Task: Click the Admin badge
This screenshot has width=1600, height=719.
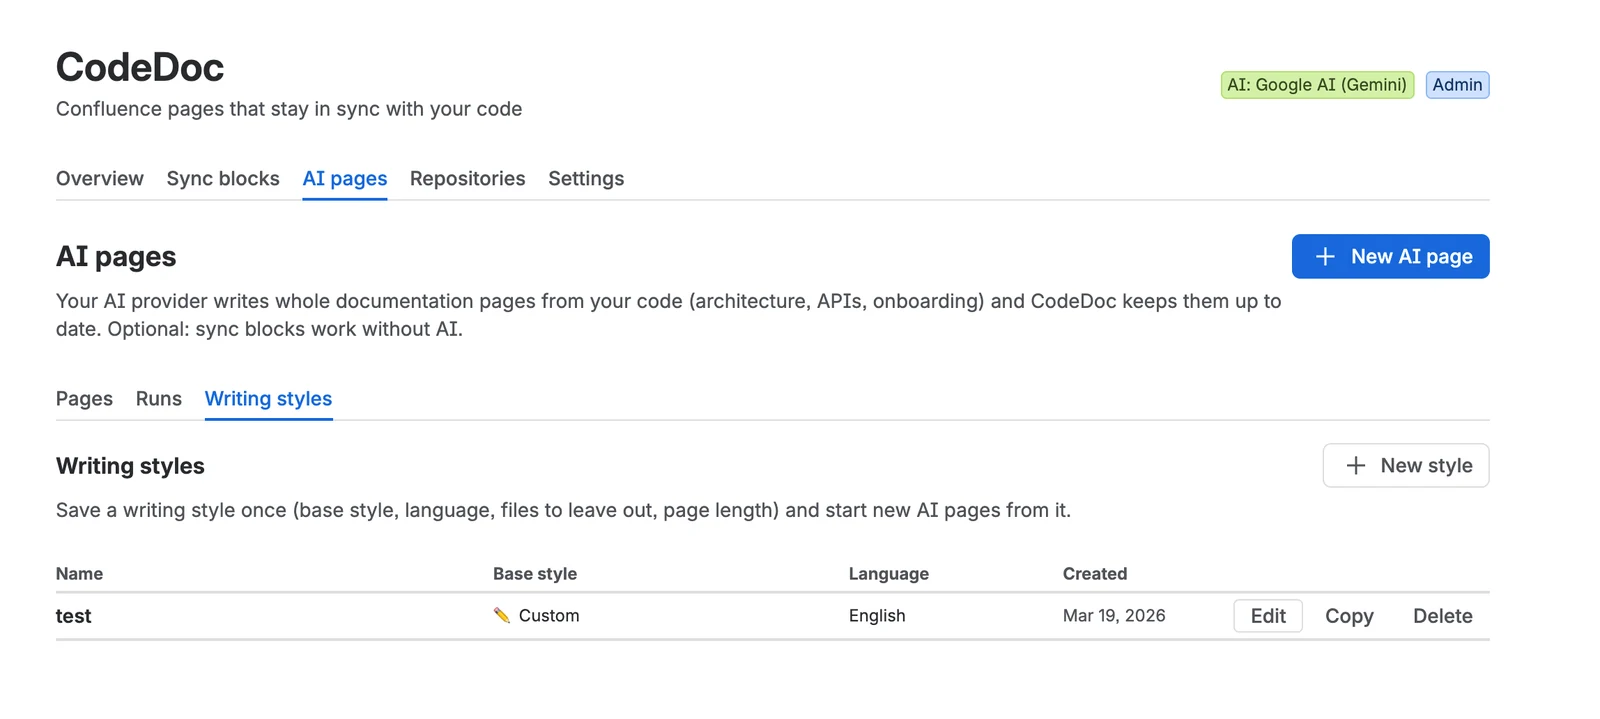Action: pos(1457,85)
